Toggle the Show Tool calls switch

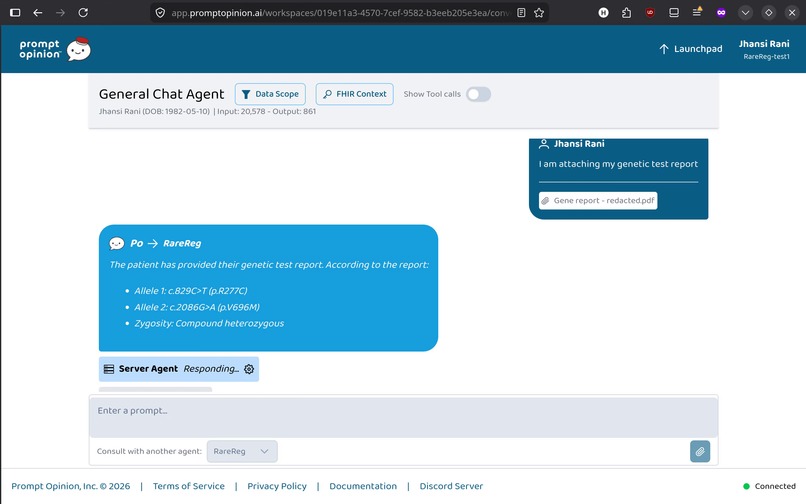[478, 94]
